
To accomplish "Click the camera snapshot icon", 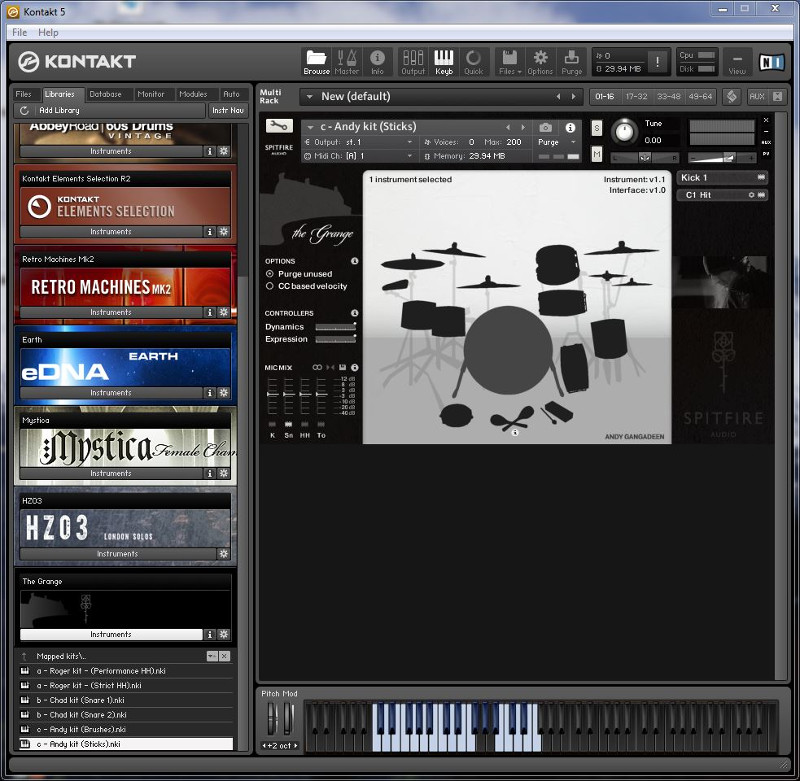I will (x=545, y=127).
